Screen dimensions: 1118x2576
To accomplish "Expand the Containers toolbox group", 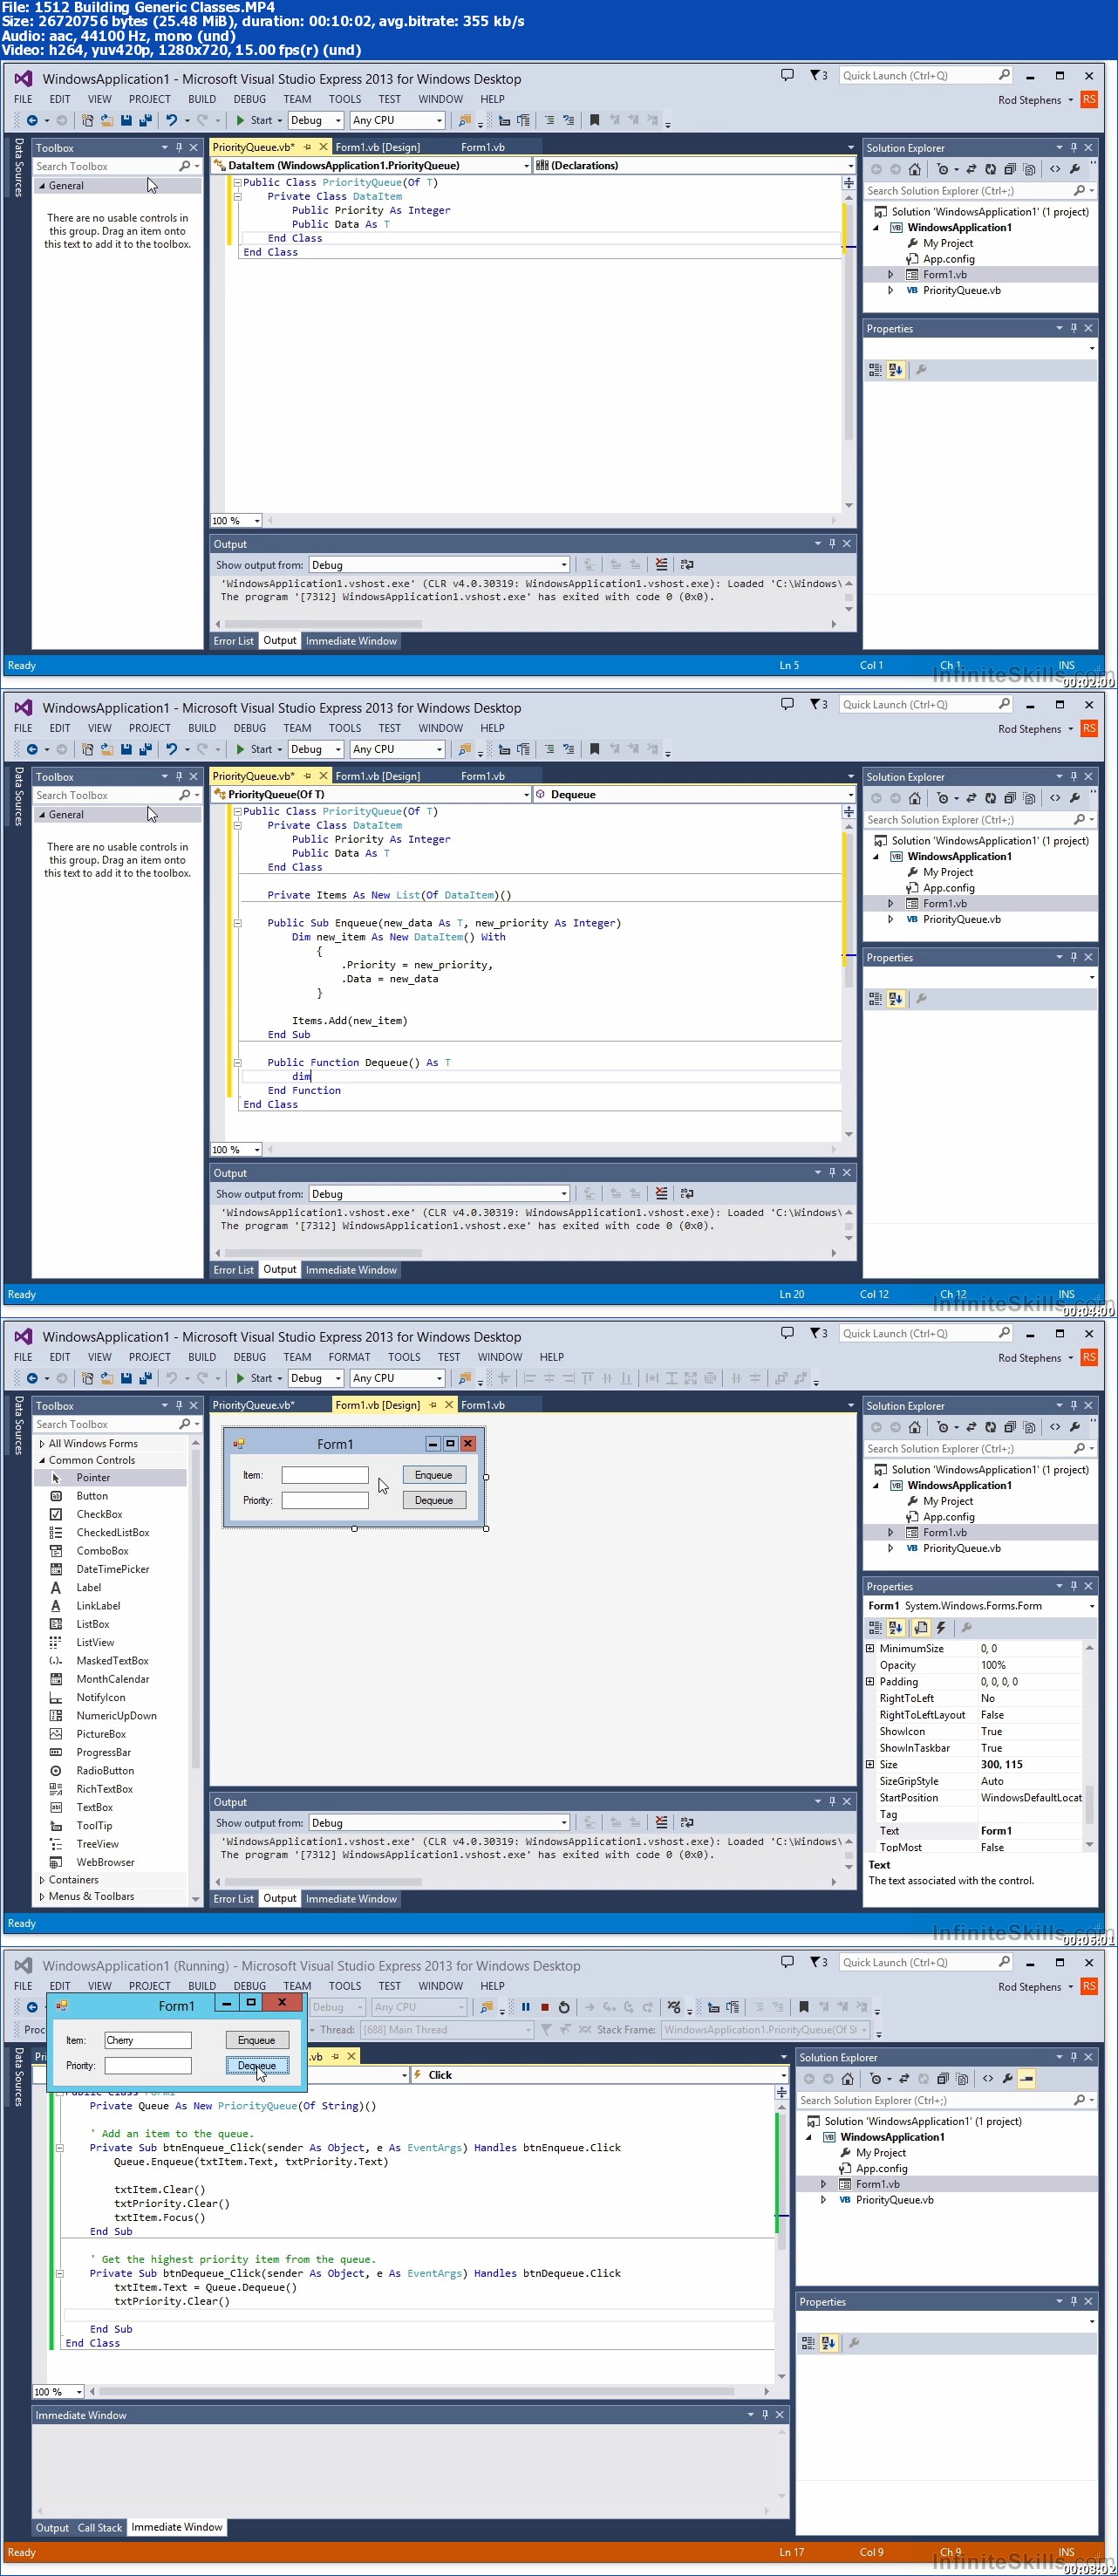I will 42,1880.
